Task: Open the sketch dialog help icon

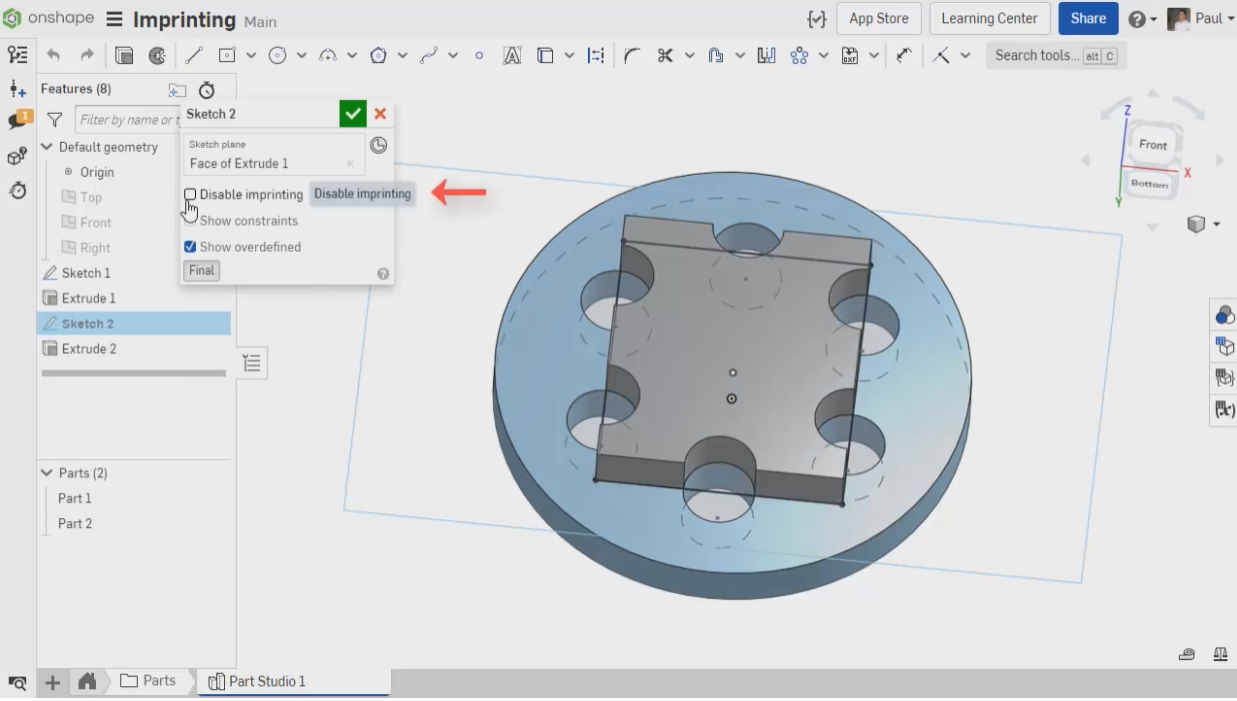Action: tap(382, 273)
